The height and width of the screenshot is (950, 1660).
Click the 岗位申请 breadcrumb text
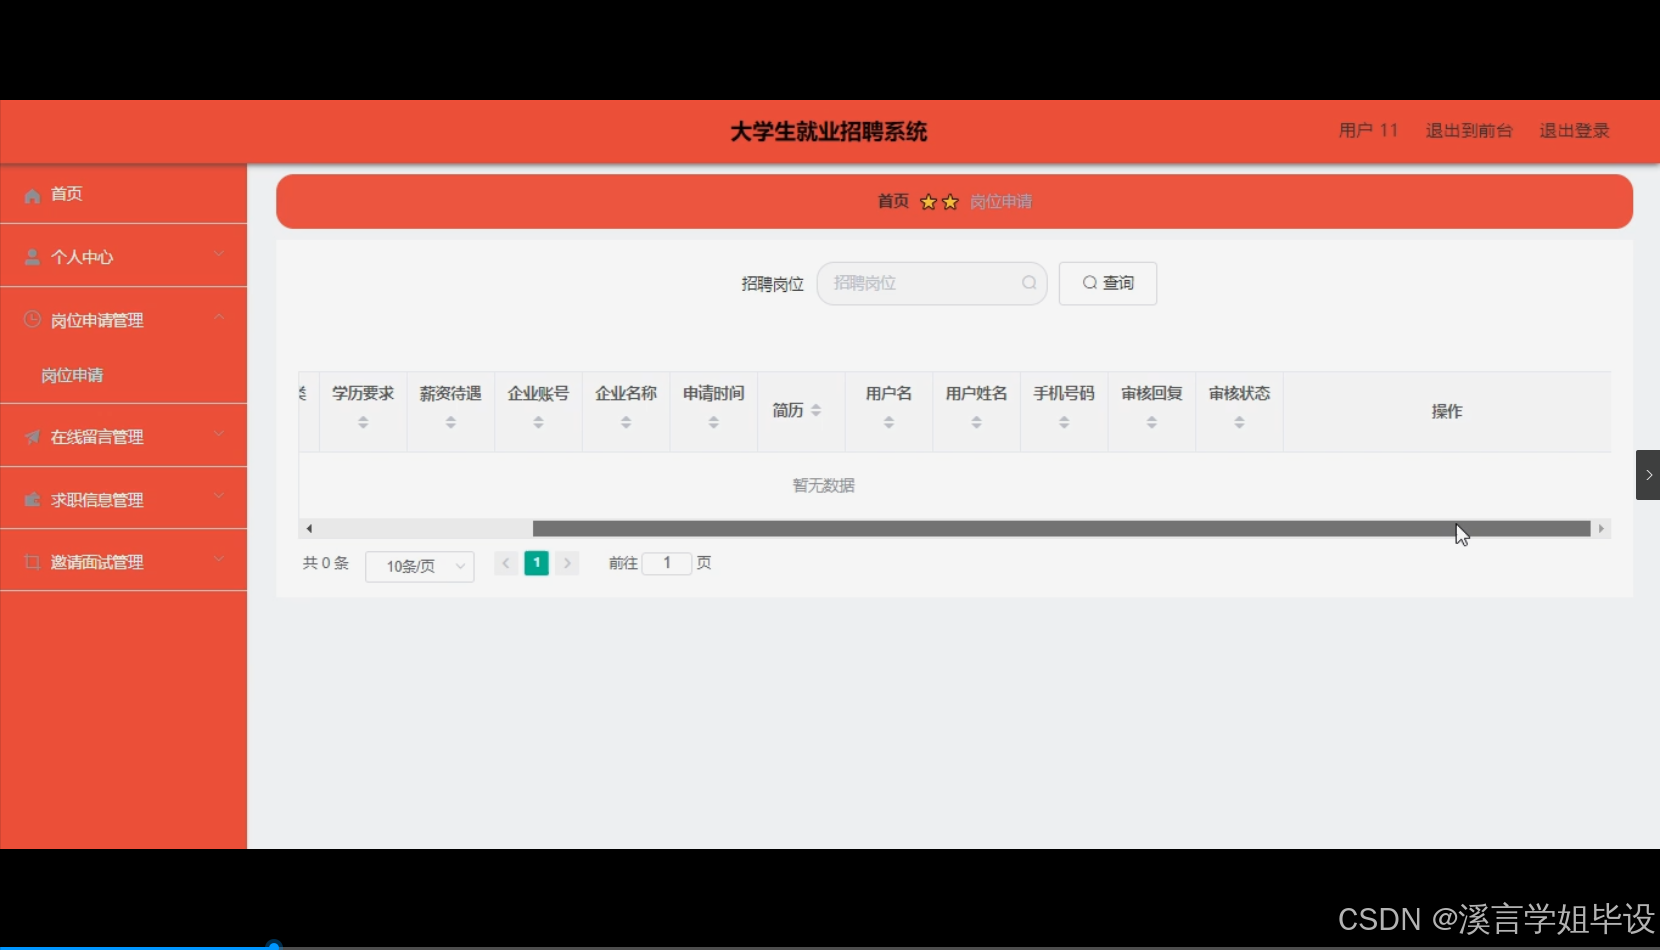[1001, 201]
